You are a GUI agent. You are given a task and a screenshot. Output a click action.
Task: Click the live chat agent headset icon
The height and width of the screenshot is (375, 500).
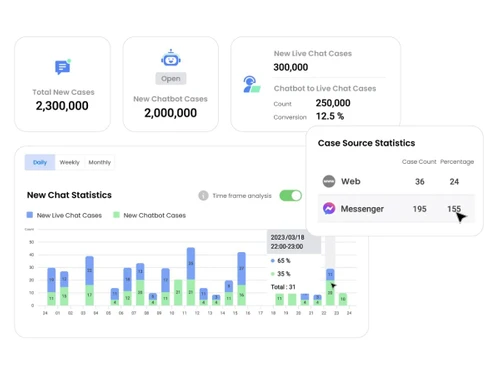pos(251,84)
